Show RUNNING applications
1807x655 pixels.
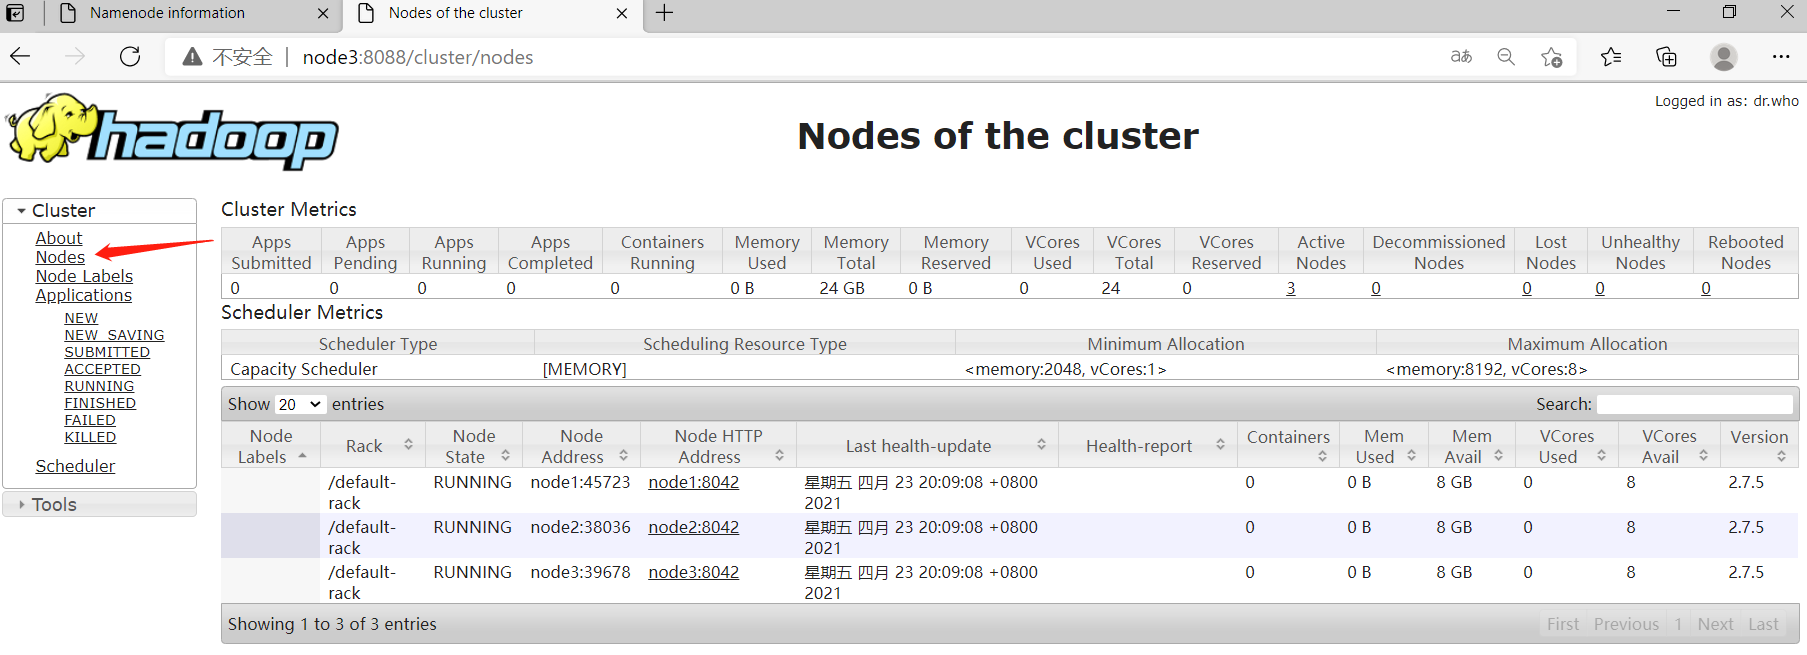tap(99, 386)
